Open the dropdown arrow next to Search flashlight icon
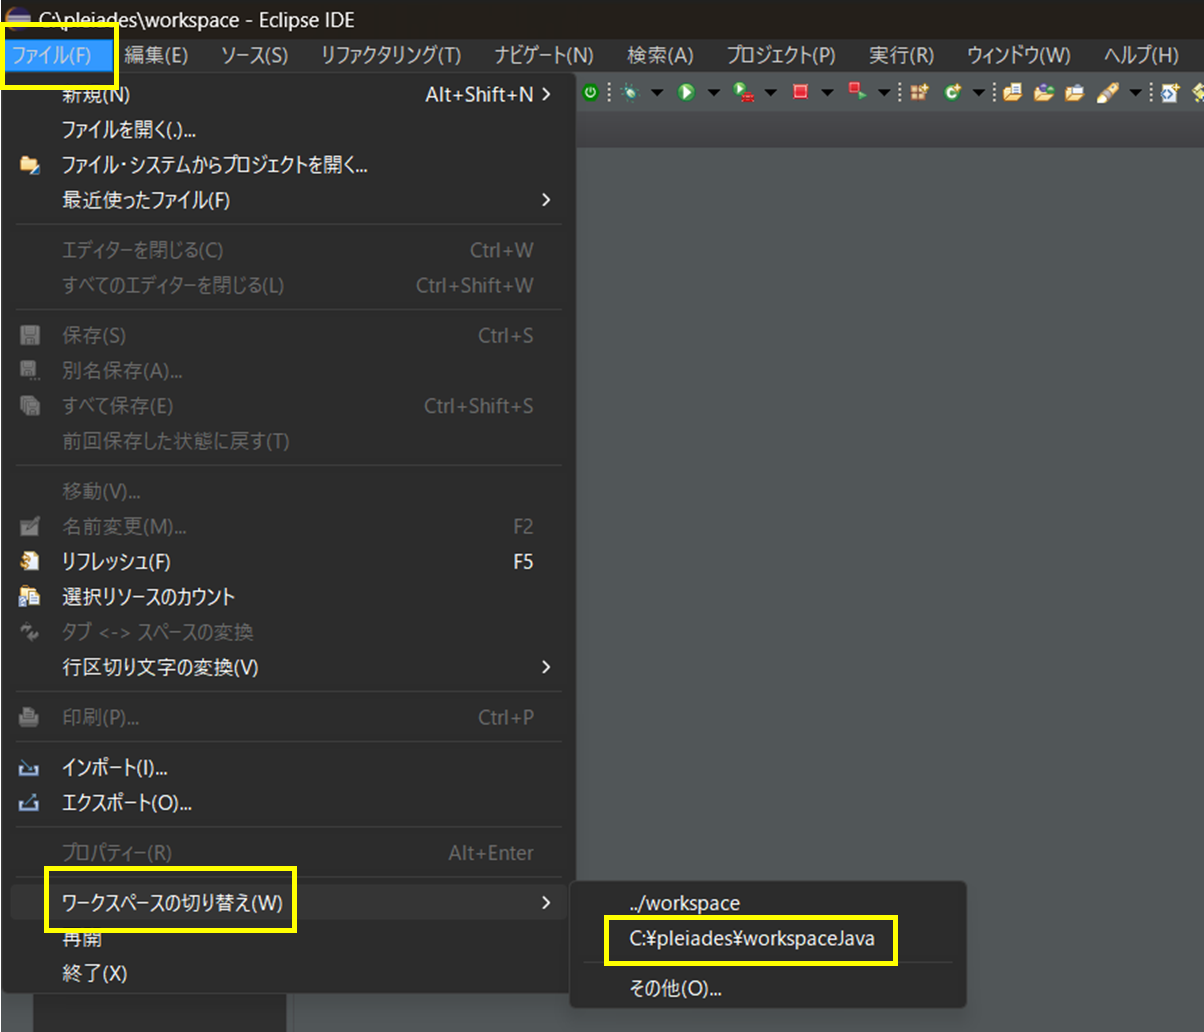Image resolution: width=1204 pixels, height=1032 pixels. 1135,93
